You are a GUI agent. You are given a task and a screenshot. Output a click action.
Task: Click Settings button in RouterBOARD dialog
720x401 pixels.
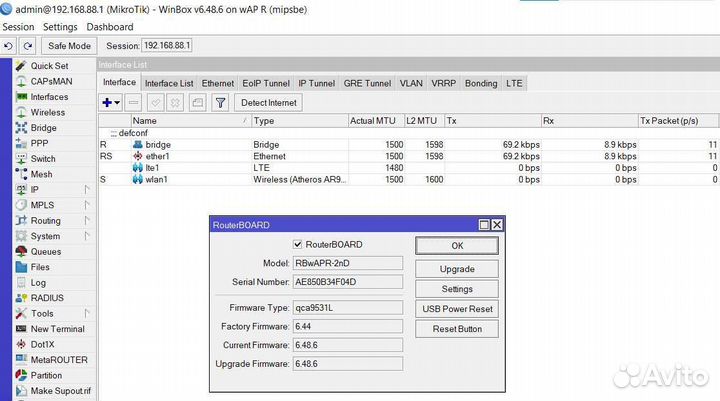(x=457, y=289)
